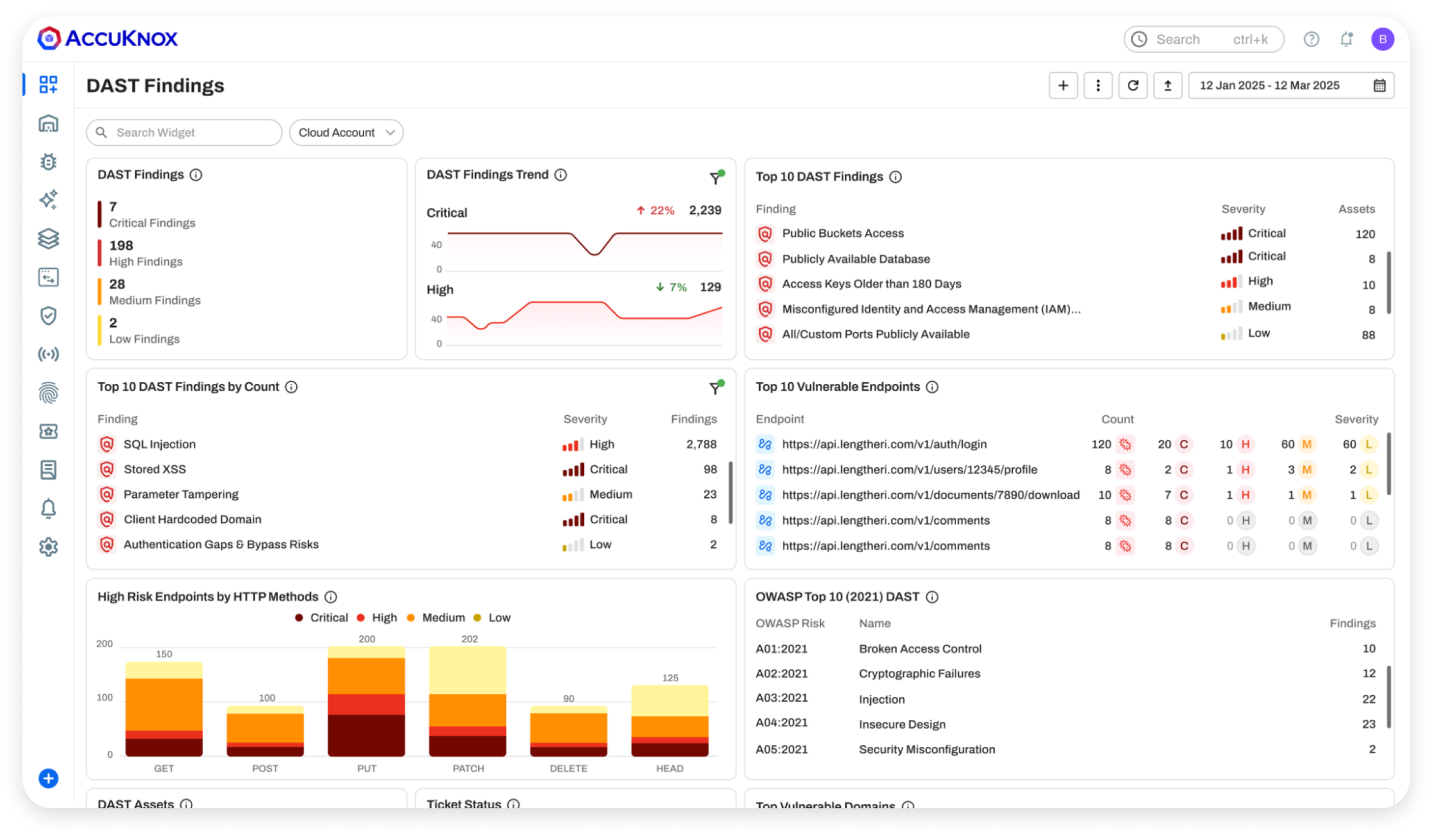Click the AccuKnox logo
1433x837 pixels.
click(109, 38)
